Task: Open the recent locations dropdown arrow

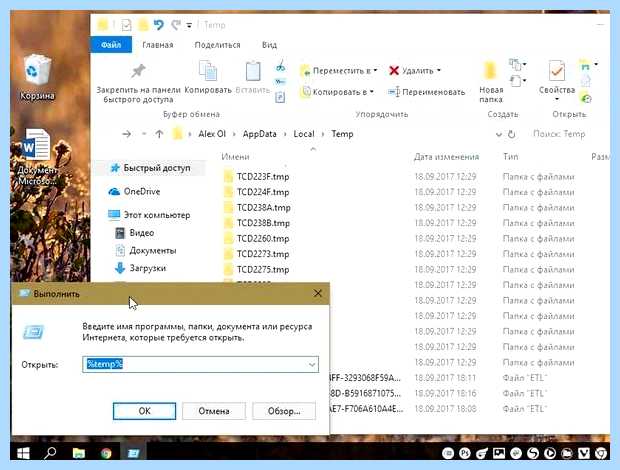Action: pos(144,134)
